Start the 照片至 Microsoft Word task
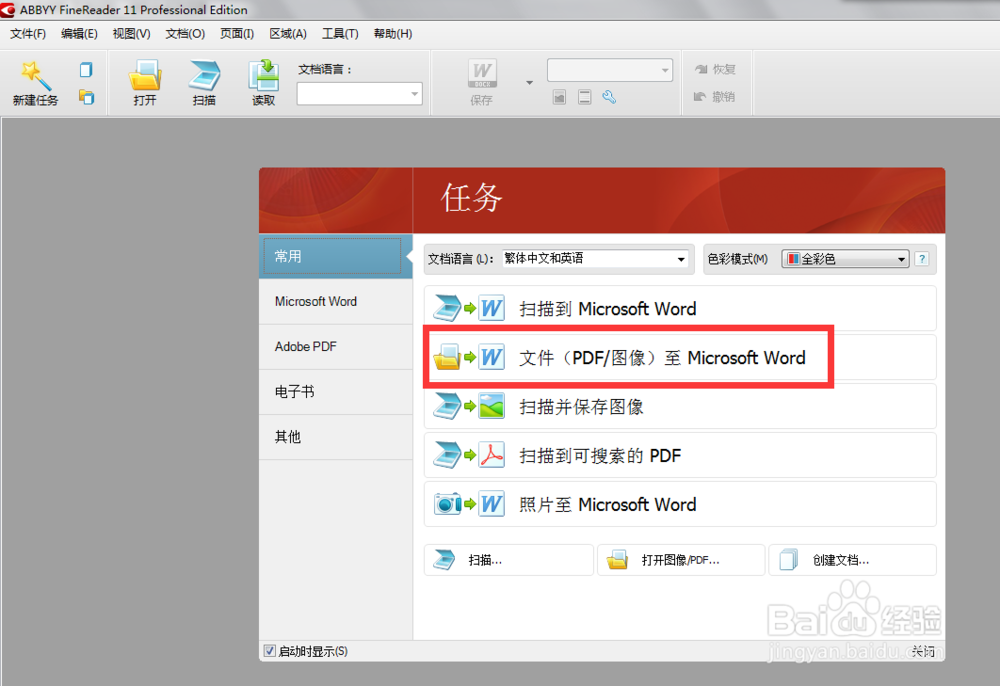The width and height of the screenshot is (1000, 686). coord(680,504)
